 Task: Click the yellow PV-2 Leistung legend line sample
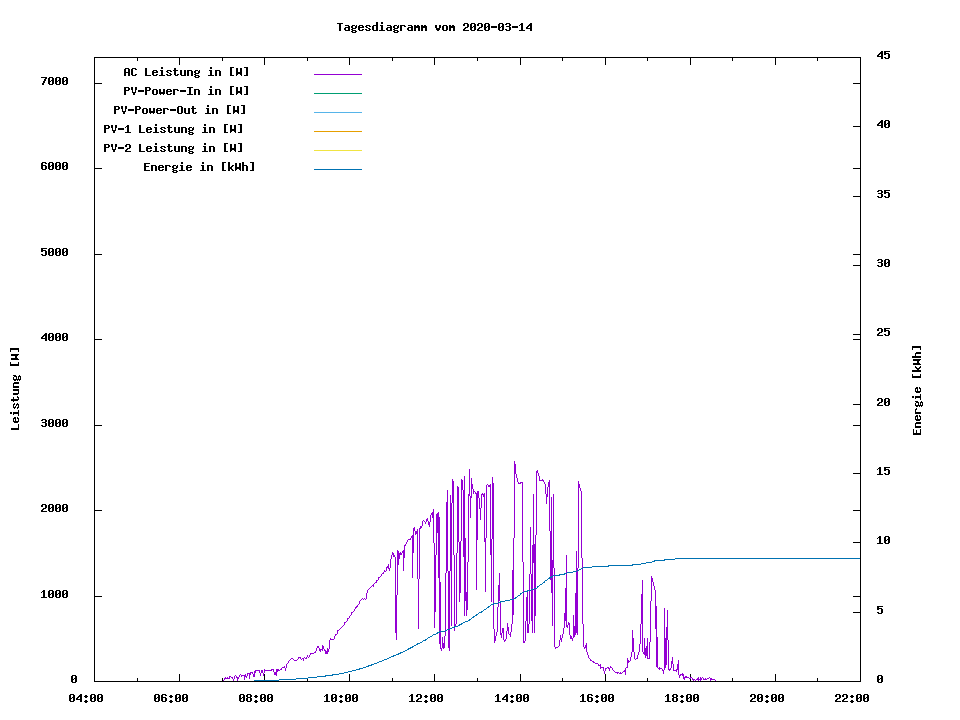point(337,149)
